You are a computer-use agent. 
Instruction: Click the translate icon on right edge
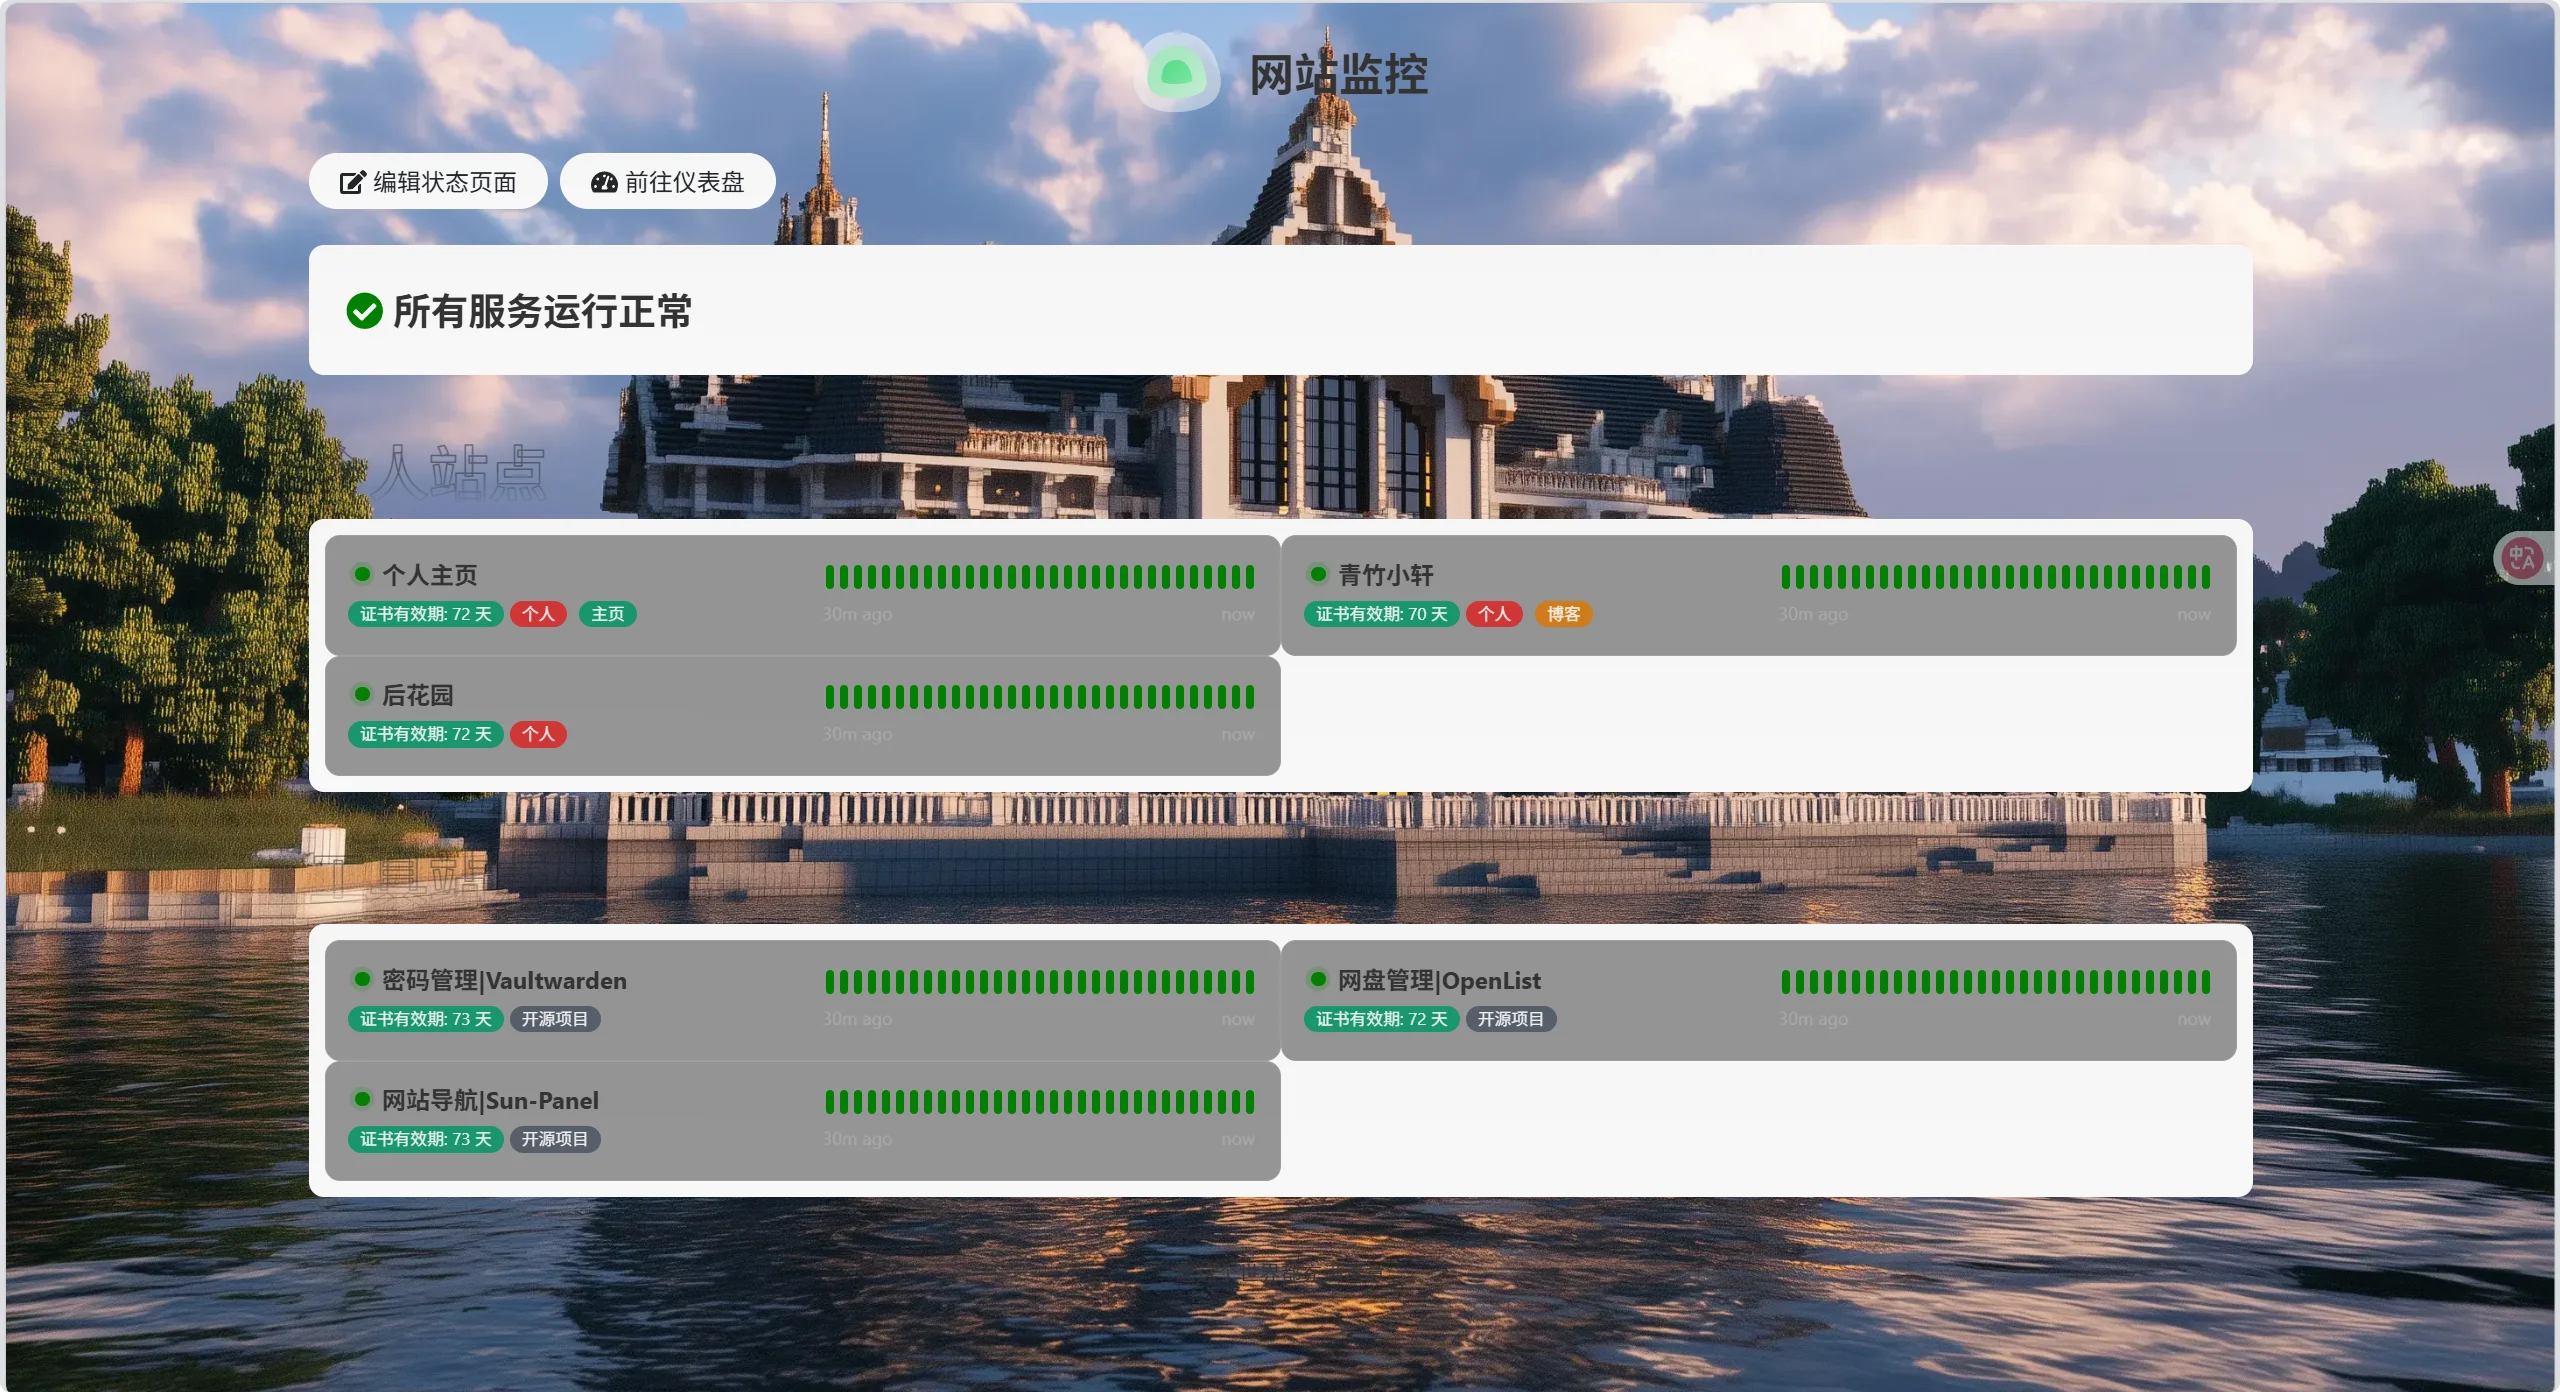2521,558
